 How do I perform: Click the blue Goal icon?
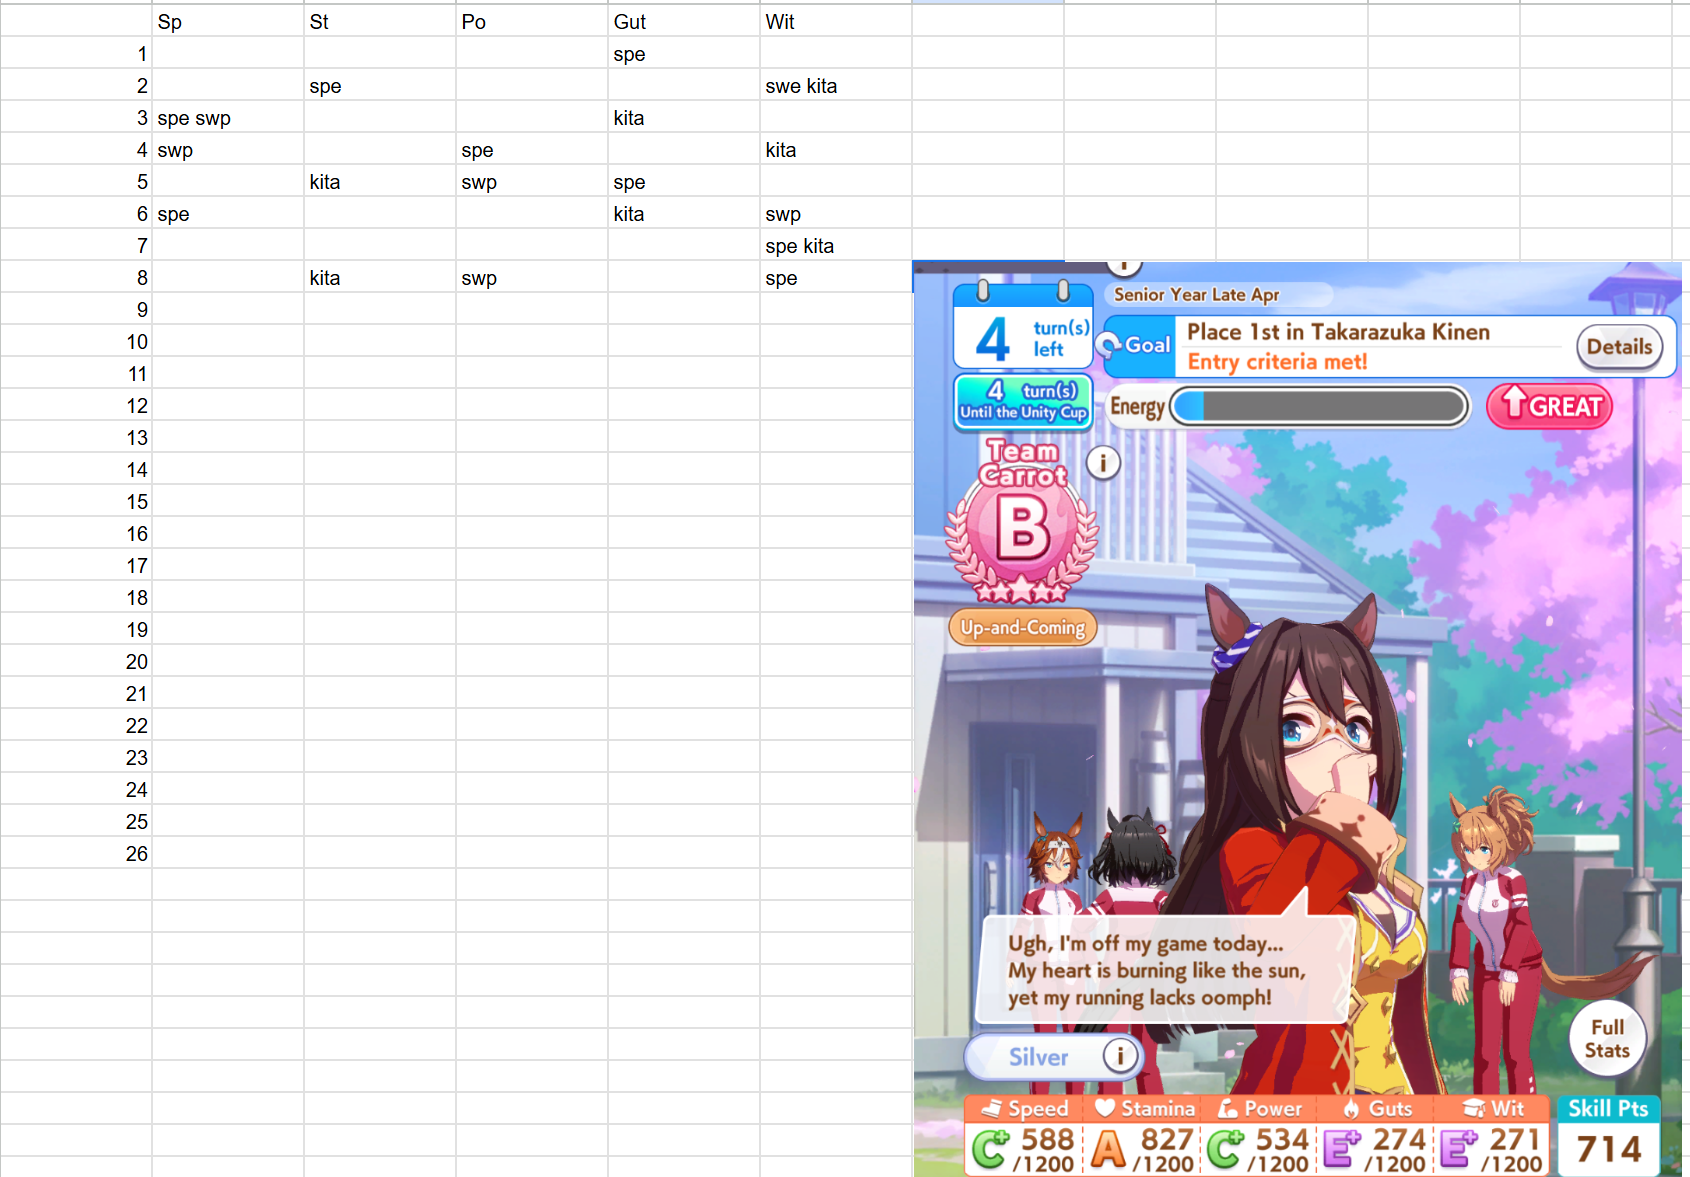click(1135, 345)
